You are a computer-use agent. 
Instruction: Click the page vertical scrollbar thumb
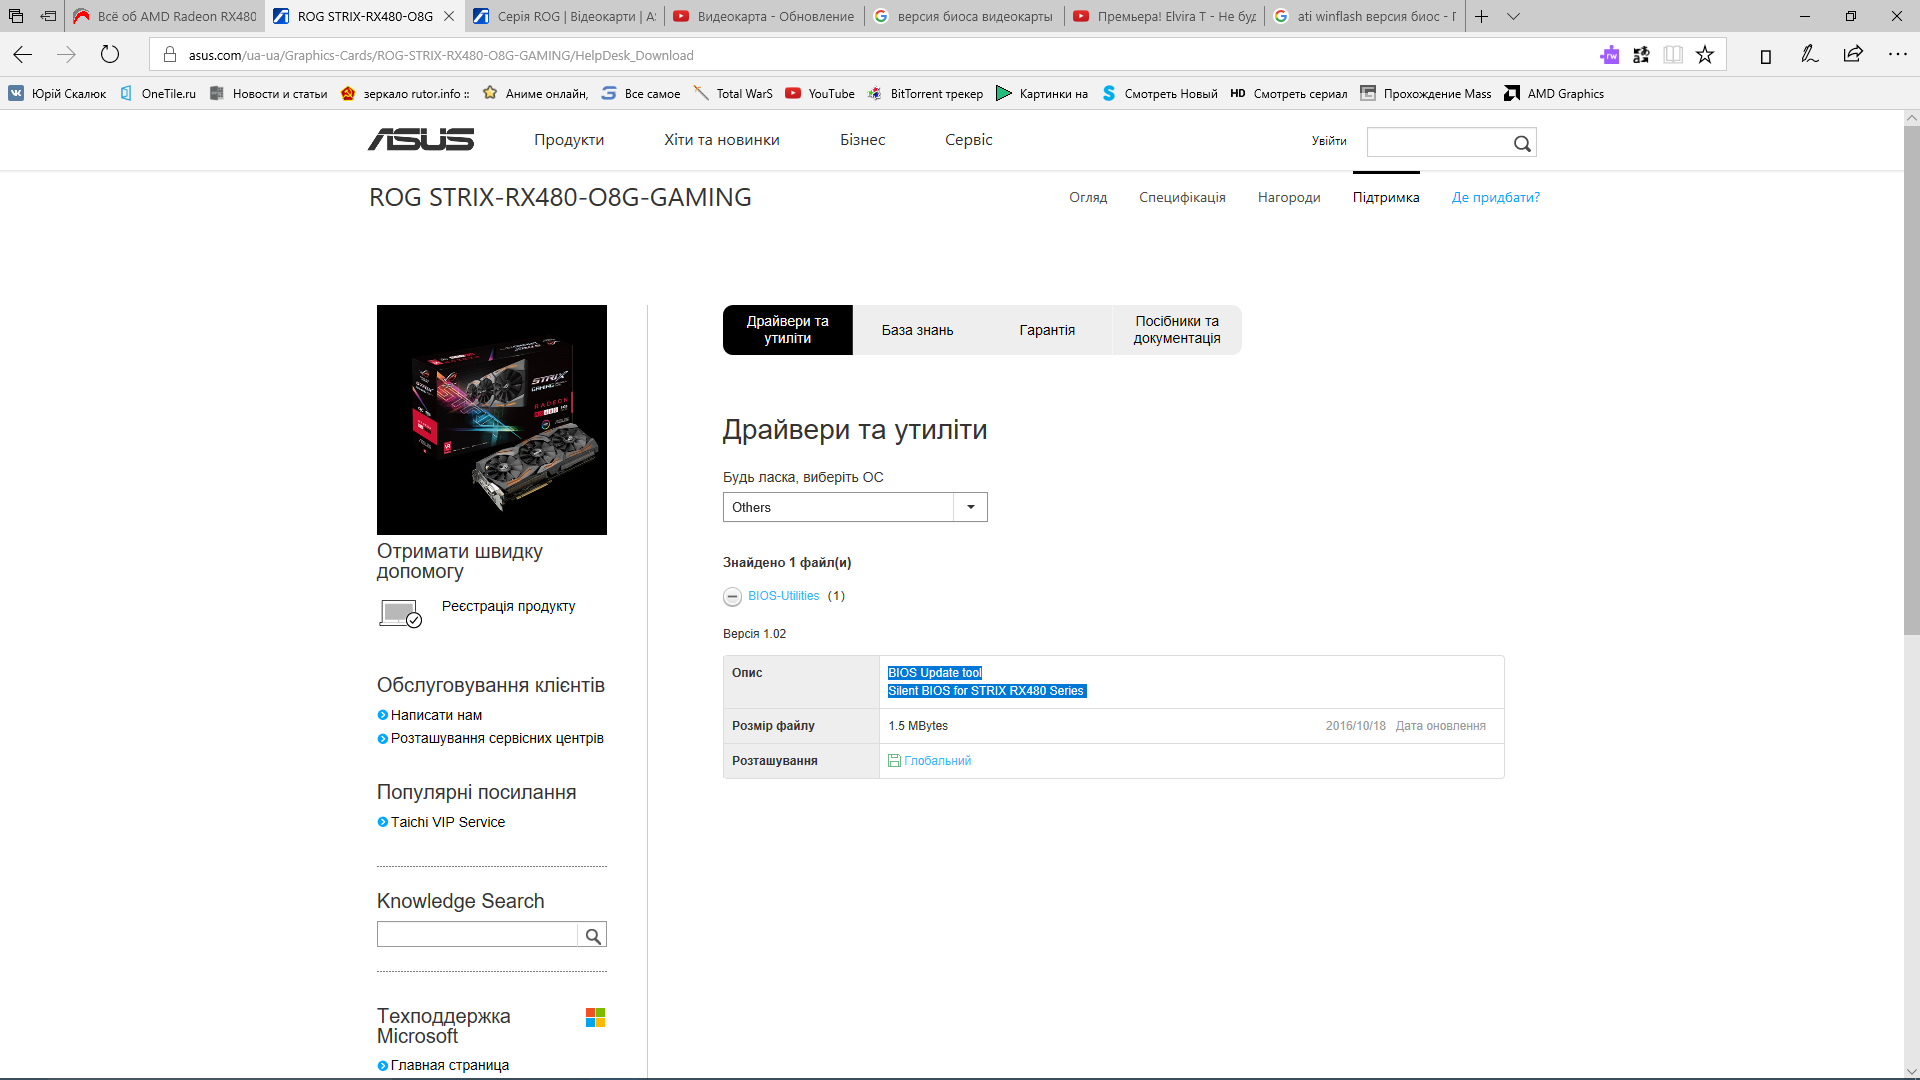click(1911, 380)
